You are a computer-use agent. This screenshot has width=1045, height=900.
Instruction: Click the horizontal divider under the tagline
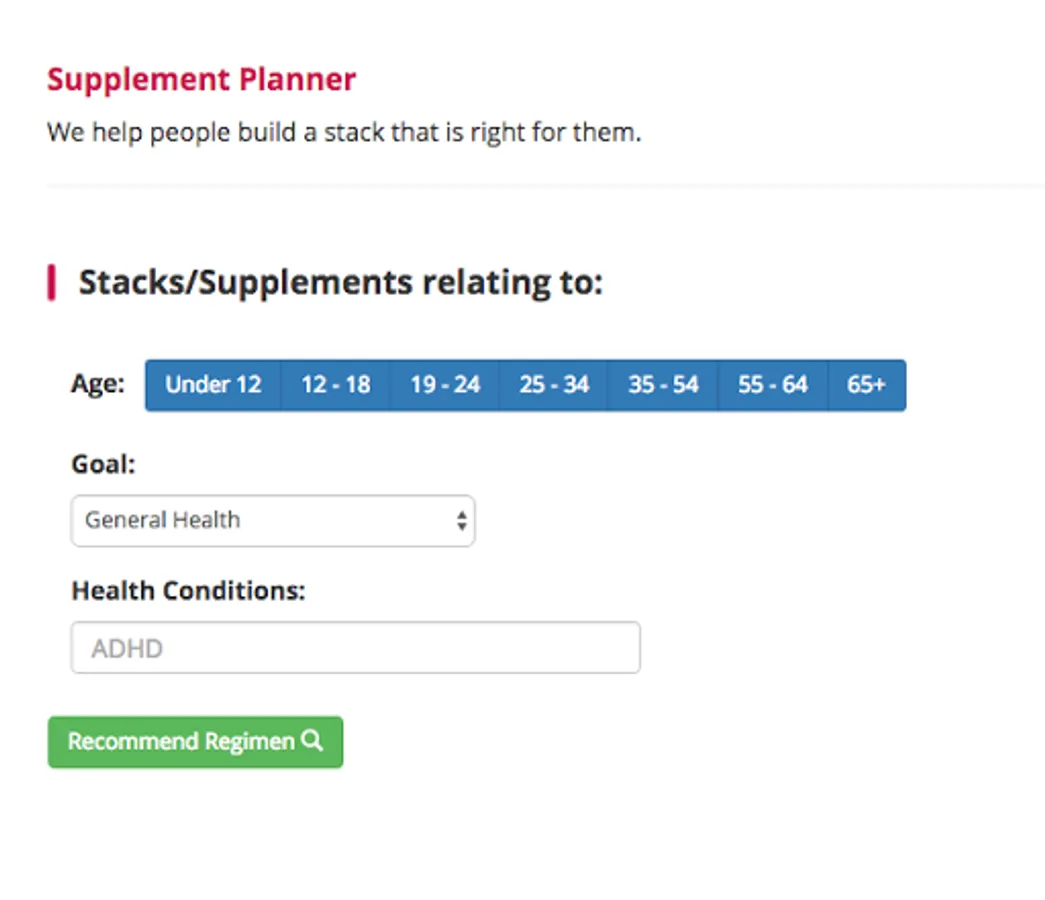click(x=545, y=186)
